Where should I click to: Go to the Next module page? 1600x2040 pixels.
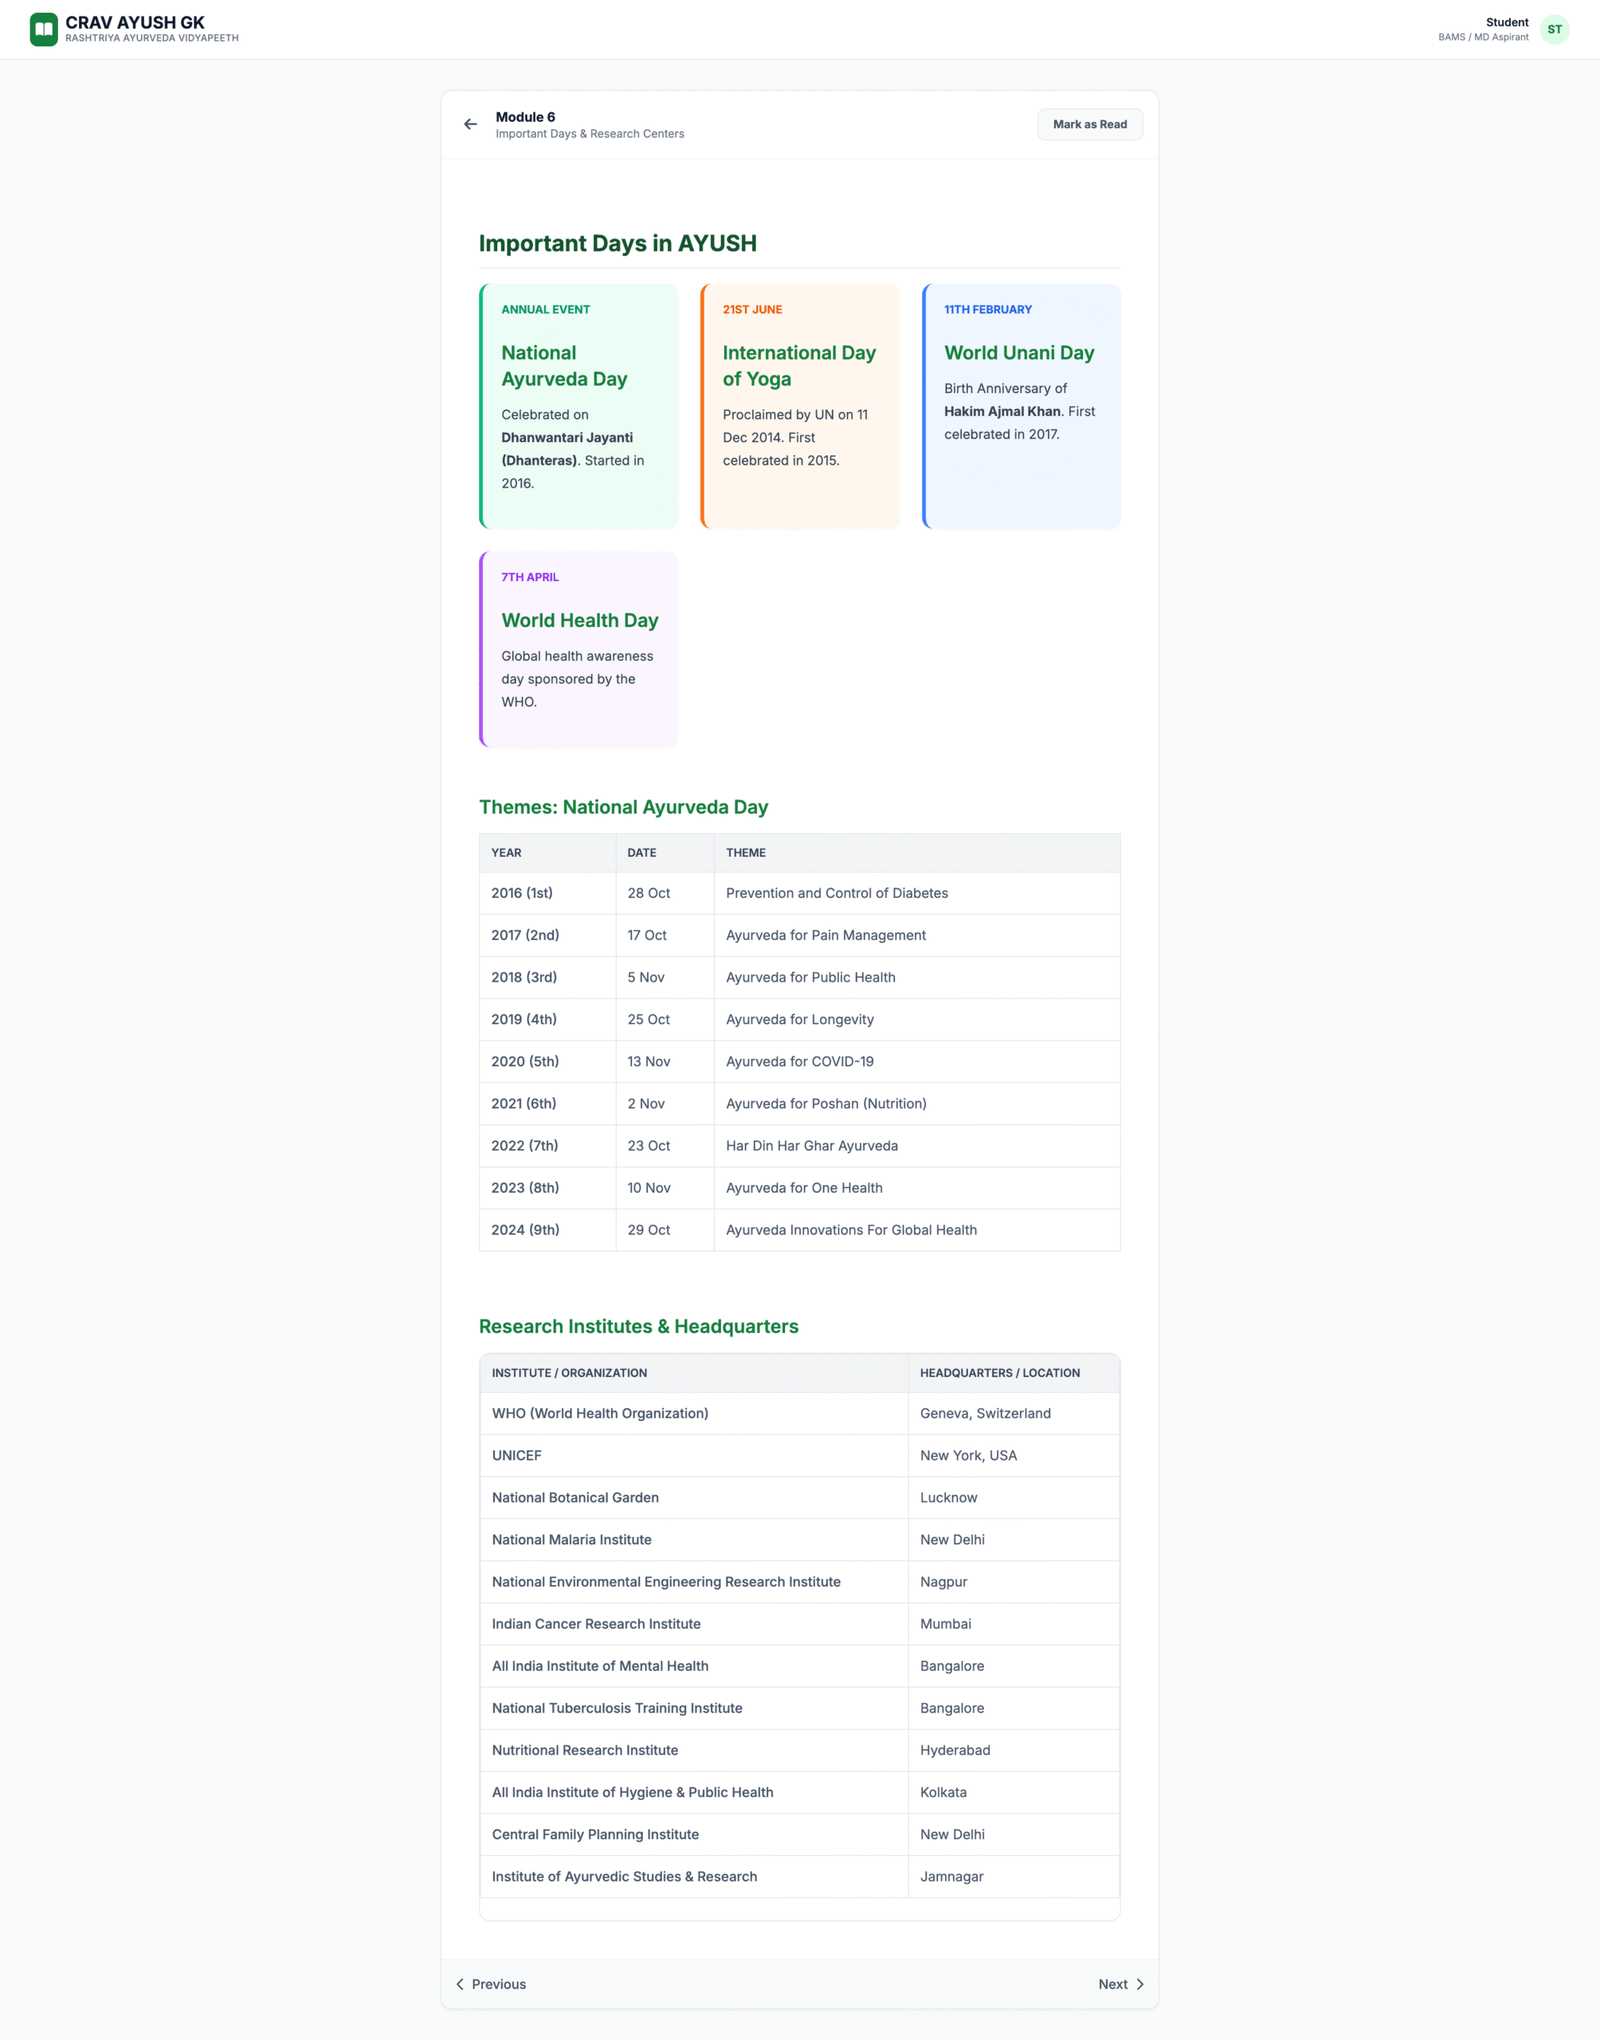pos(1120,1984)
